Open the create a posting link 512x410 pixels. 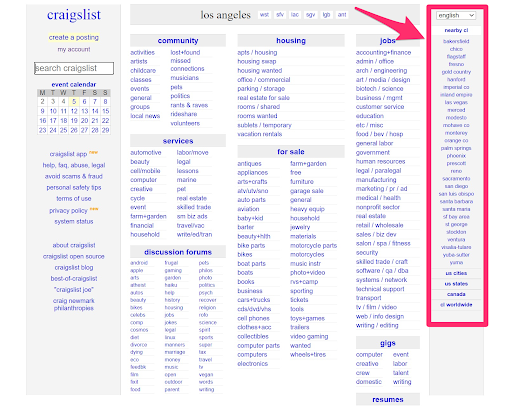[74, 37]
